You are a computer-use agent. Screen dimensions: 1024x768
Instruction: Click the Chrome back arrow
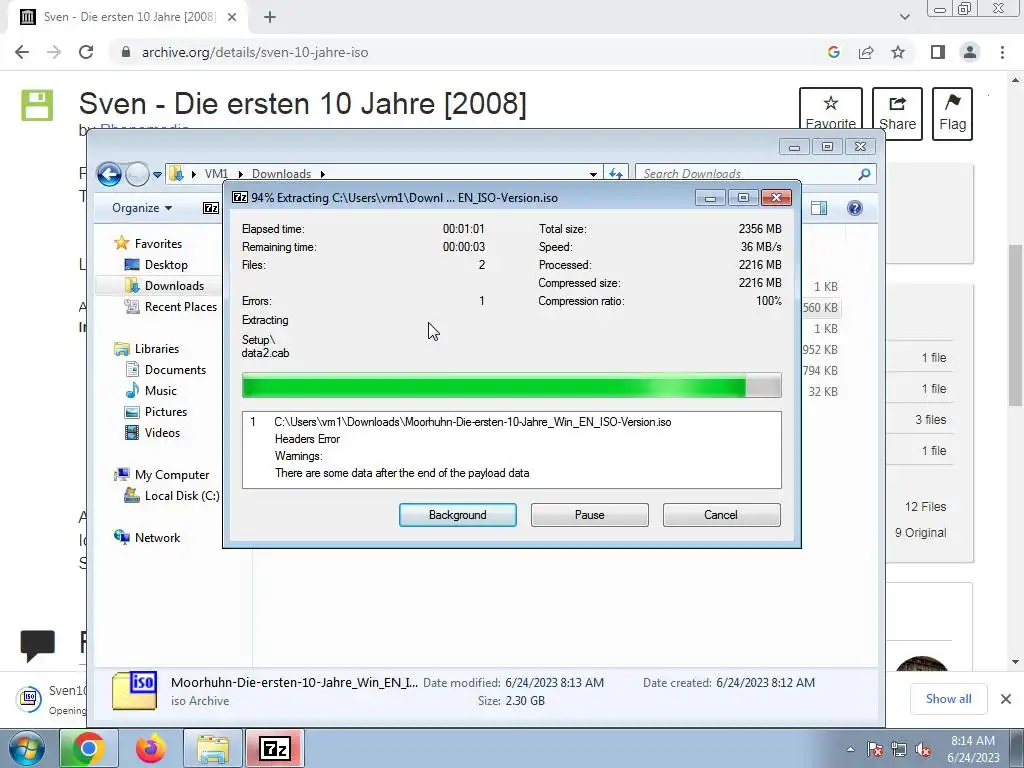click(x=22, y=52)
